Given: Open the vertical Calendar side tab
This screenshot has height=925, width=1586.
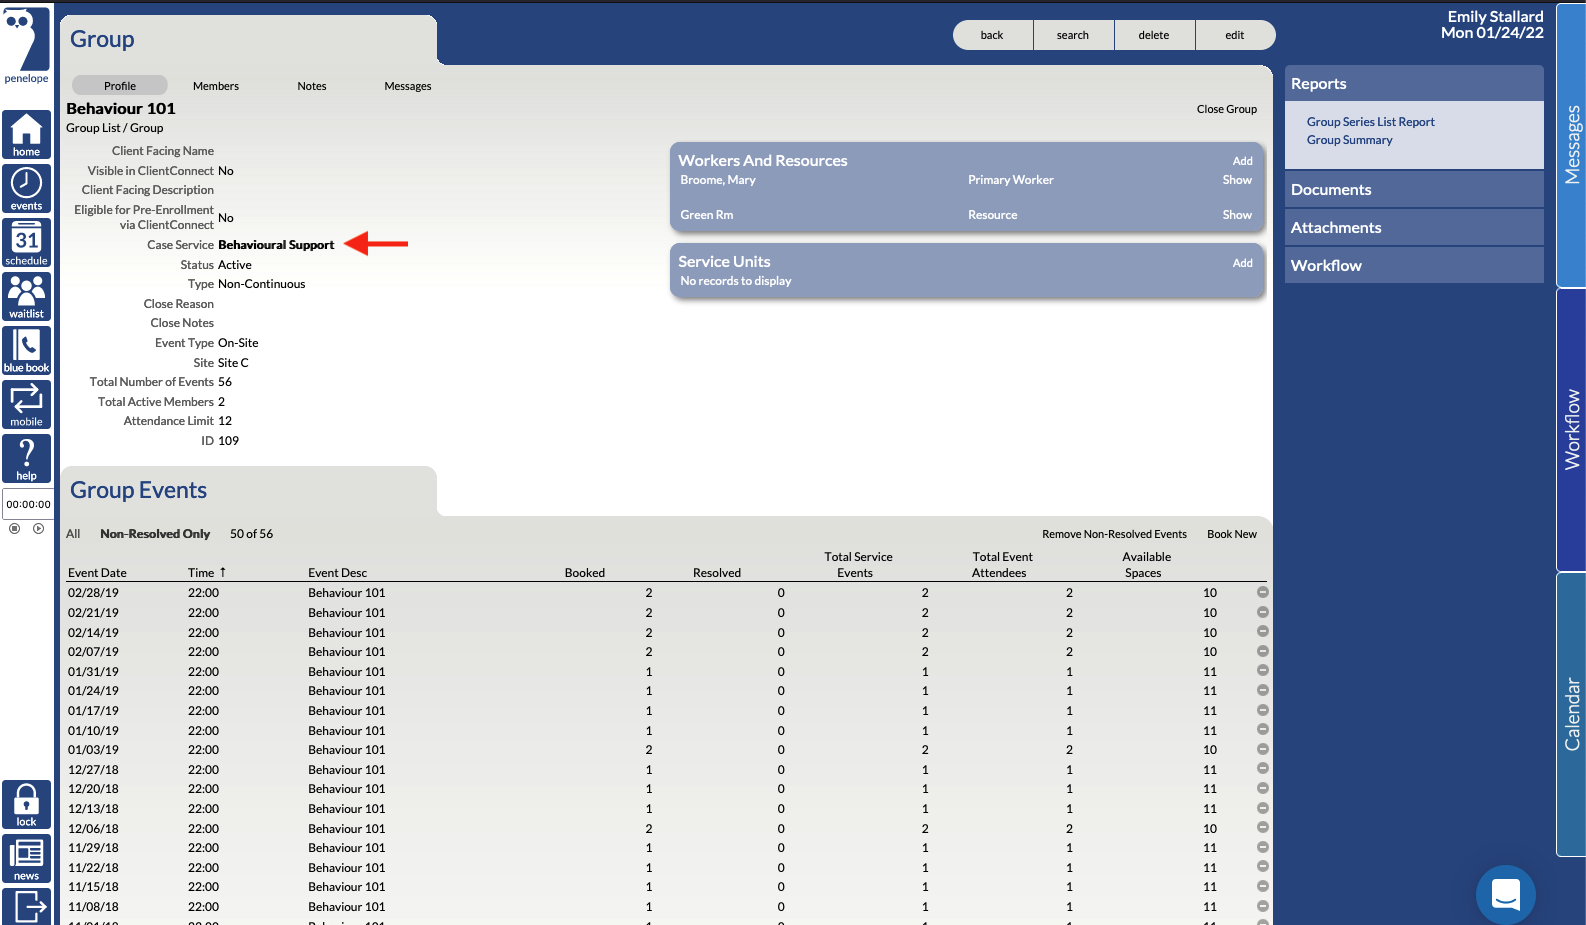Looking at the screenshot, I should (x=1572, y=714).
